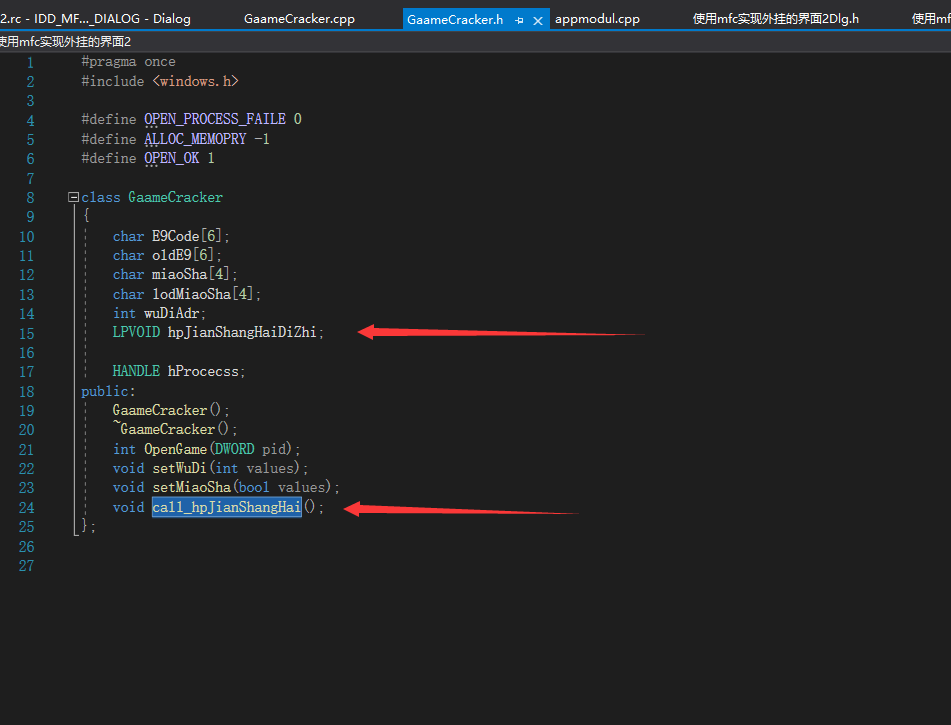Open the project scope dropdown 使用mfc实现外挂的界面2
951x725 pixels.
(66, 42)
